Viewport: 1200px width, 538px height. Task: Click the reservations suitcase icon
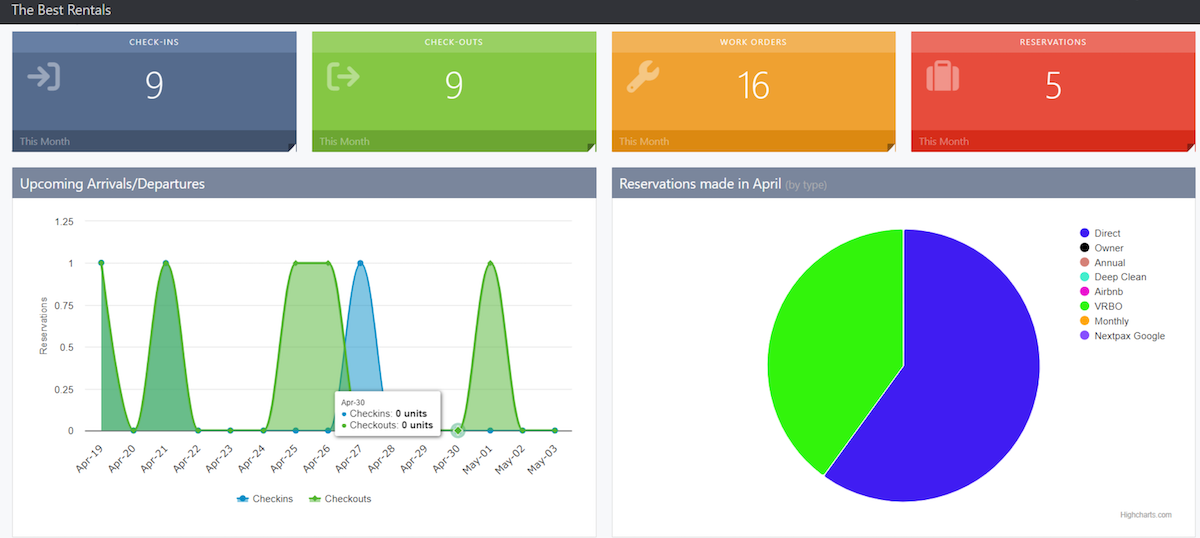coord(943,77)
